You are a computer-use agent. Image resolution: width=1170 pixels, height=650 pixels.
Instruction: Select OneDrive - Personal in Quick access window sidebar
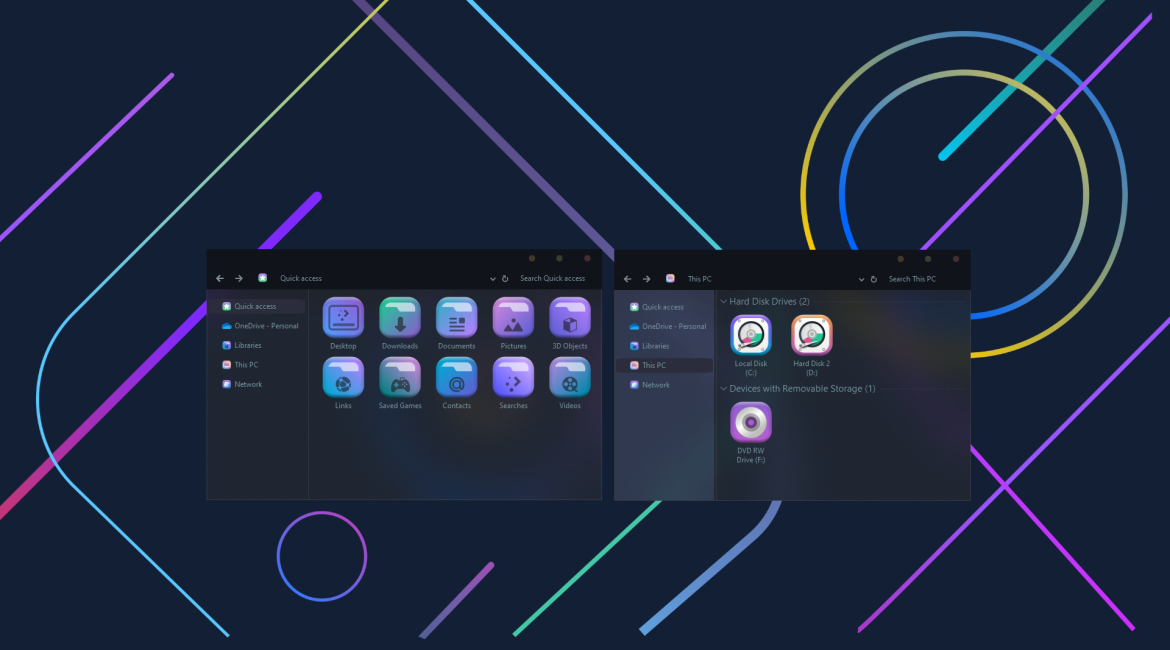pyautogui.click(x=266, y=326)
